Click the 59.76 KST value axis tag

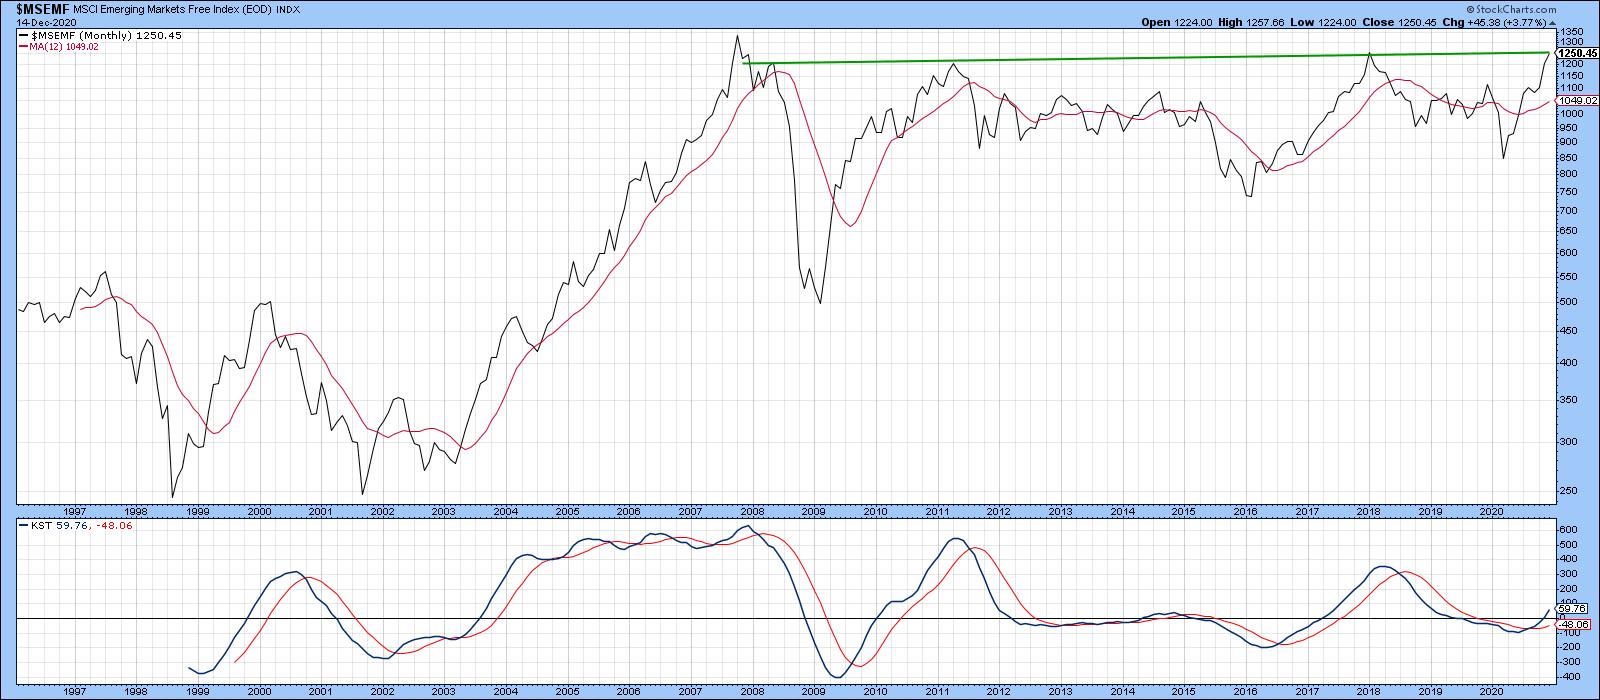click(x=1573, y=609)
